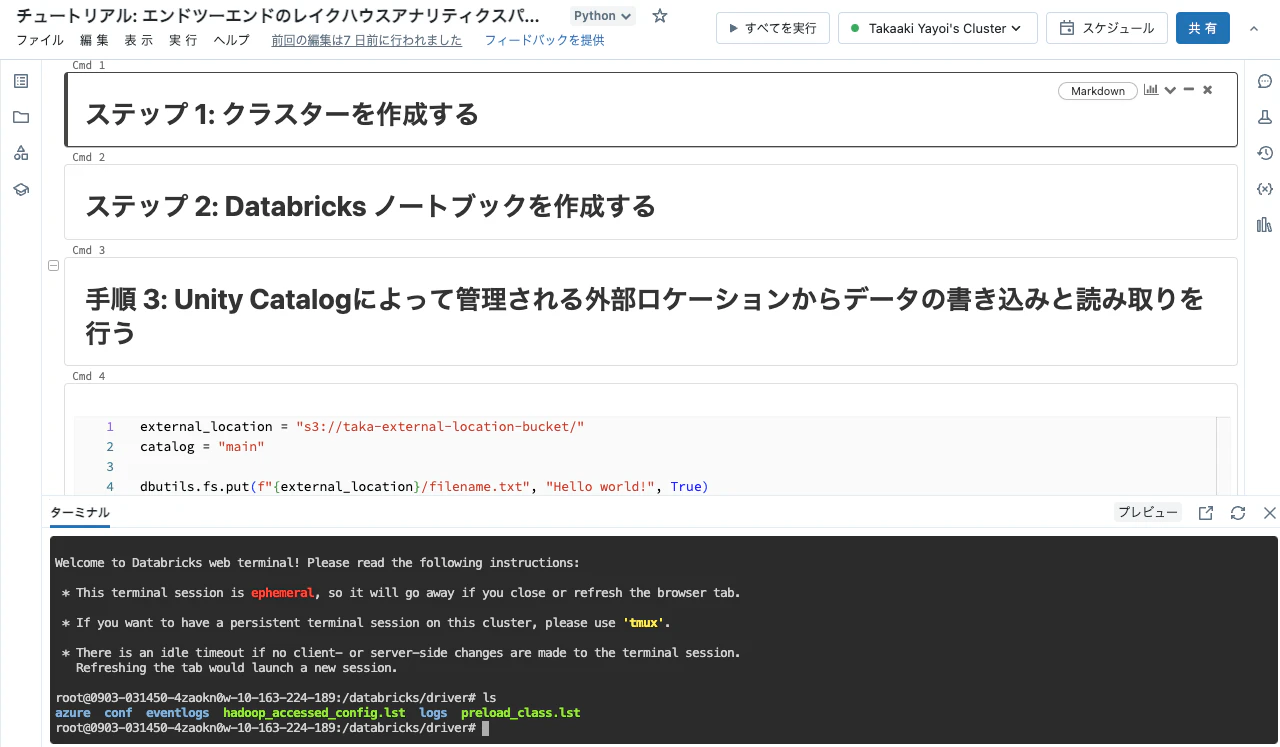Image resolution: width=1280 pixels, height=747 pixels.
Task: Click the Cmd 4 code cell scrollbar
Action: [1223, 455]
